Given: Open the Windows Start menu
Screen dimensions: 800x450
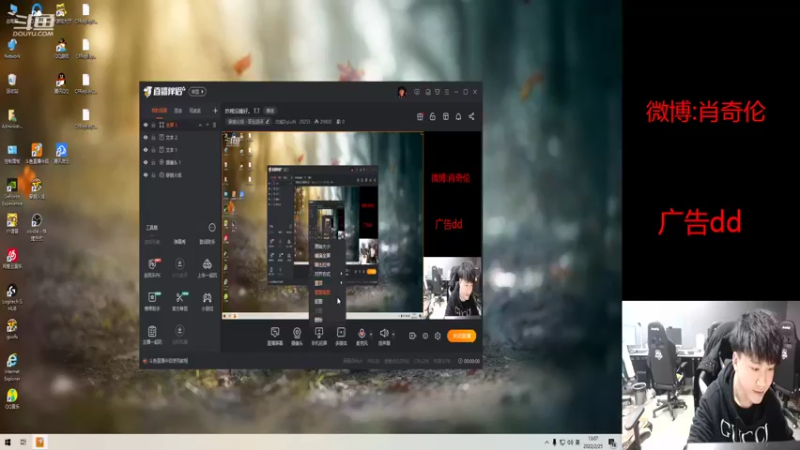Looking at the screenshot, I should point(7,442).
